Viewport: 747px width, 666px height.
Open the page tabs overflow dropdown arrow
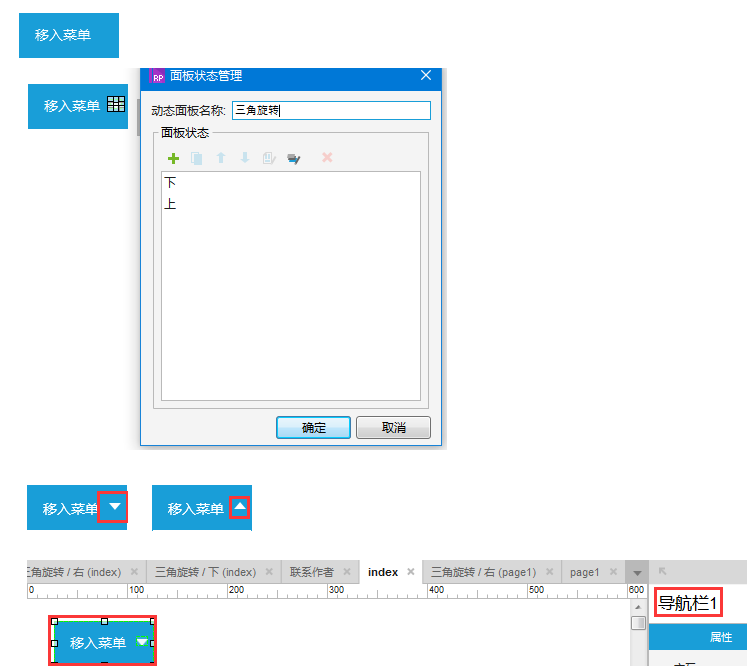pyautogui.click(x=637, y=573)
